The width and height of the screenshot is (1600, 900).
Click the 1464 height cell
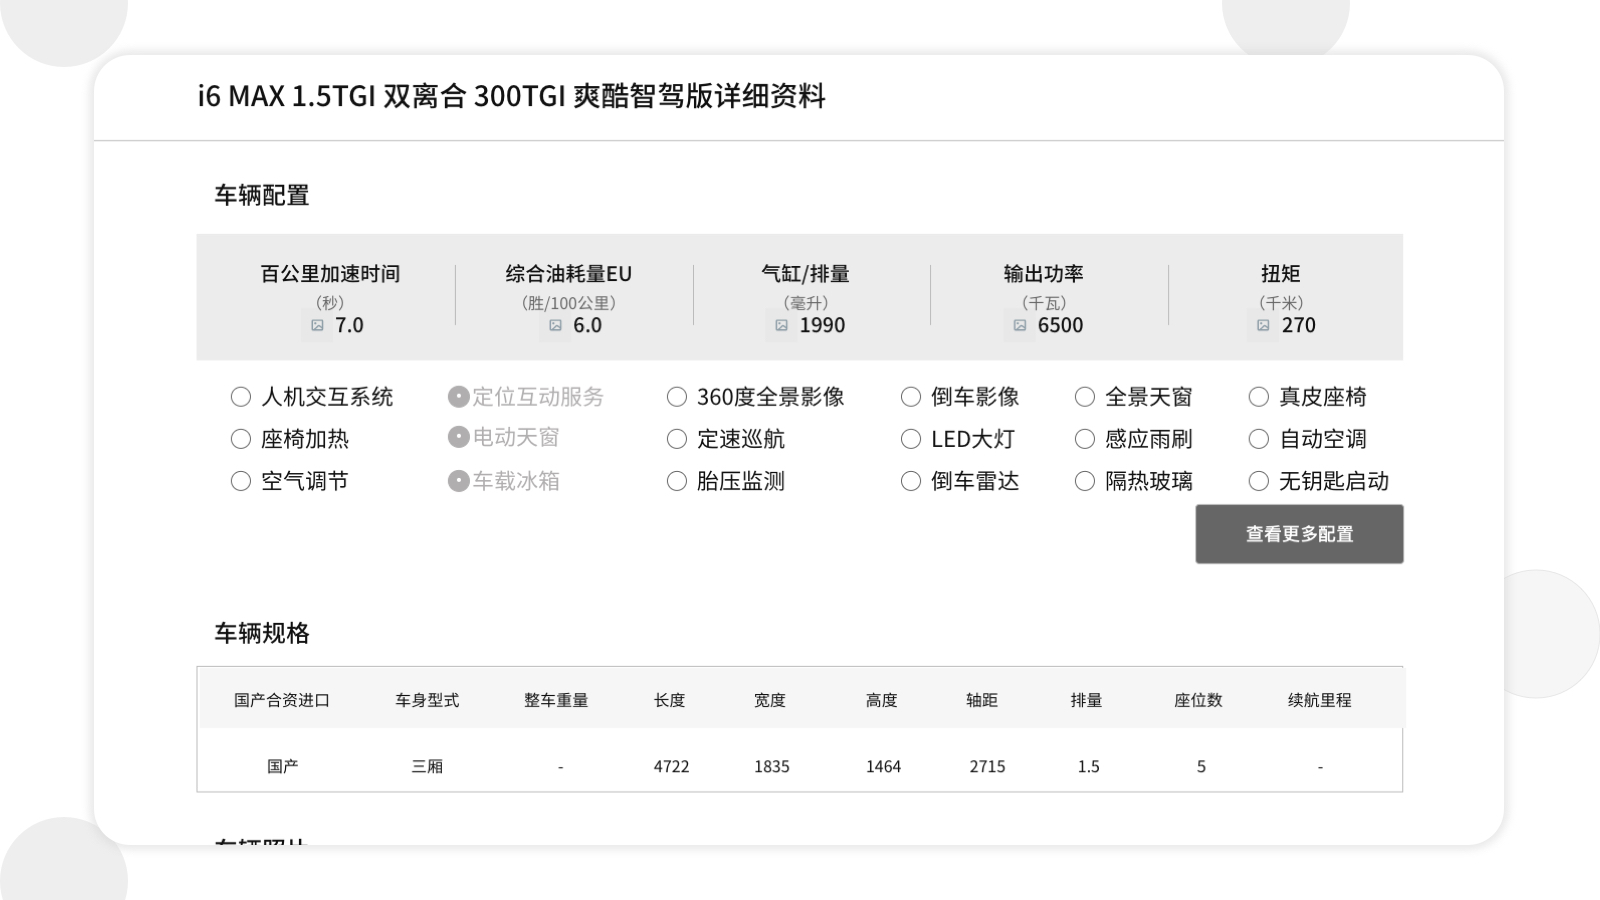[883, 766]
